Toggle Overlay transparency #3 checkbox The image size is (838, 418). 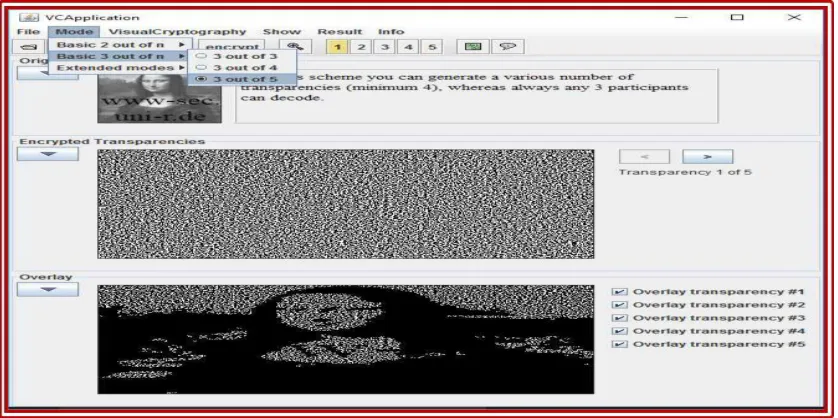619,318
